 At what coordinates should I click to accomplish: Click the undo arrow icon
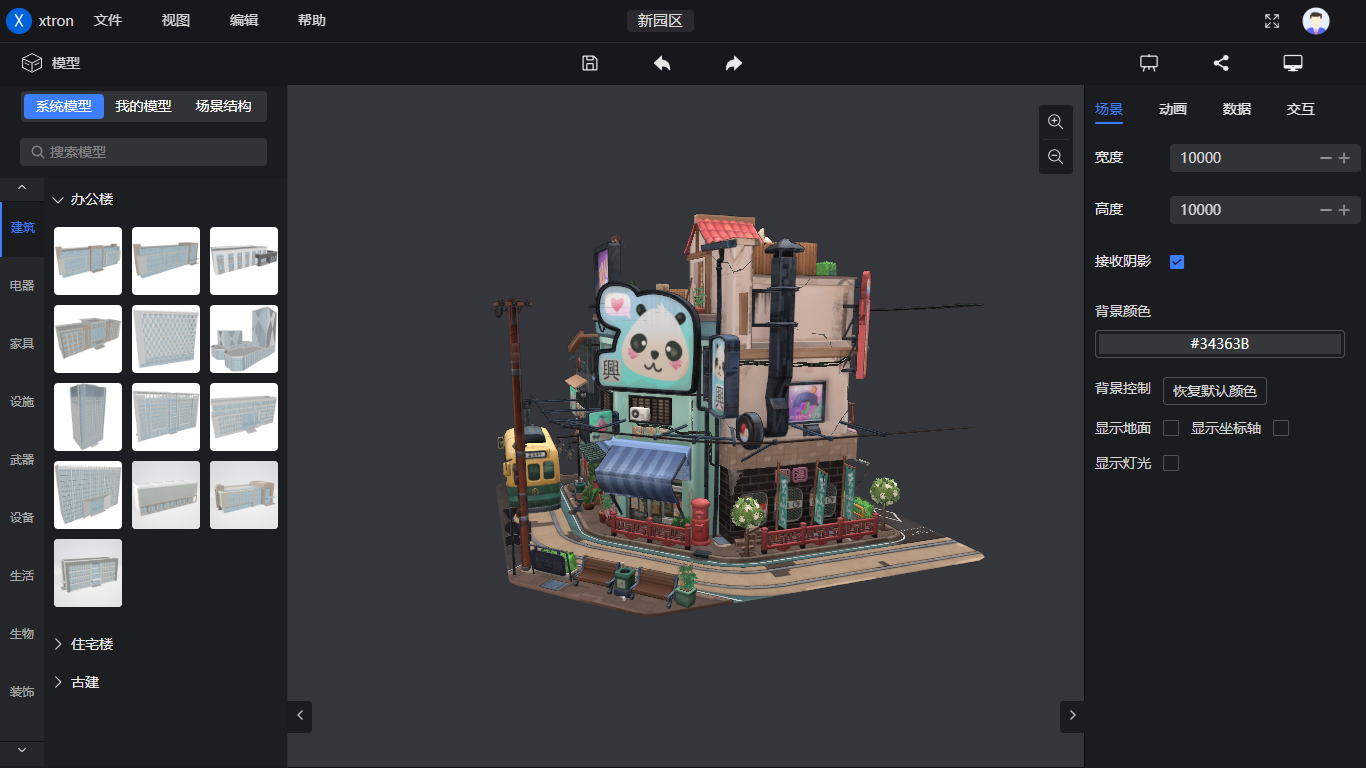[x=662, y=63]
